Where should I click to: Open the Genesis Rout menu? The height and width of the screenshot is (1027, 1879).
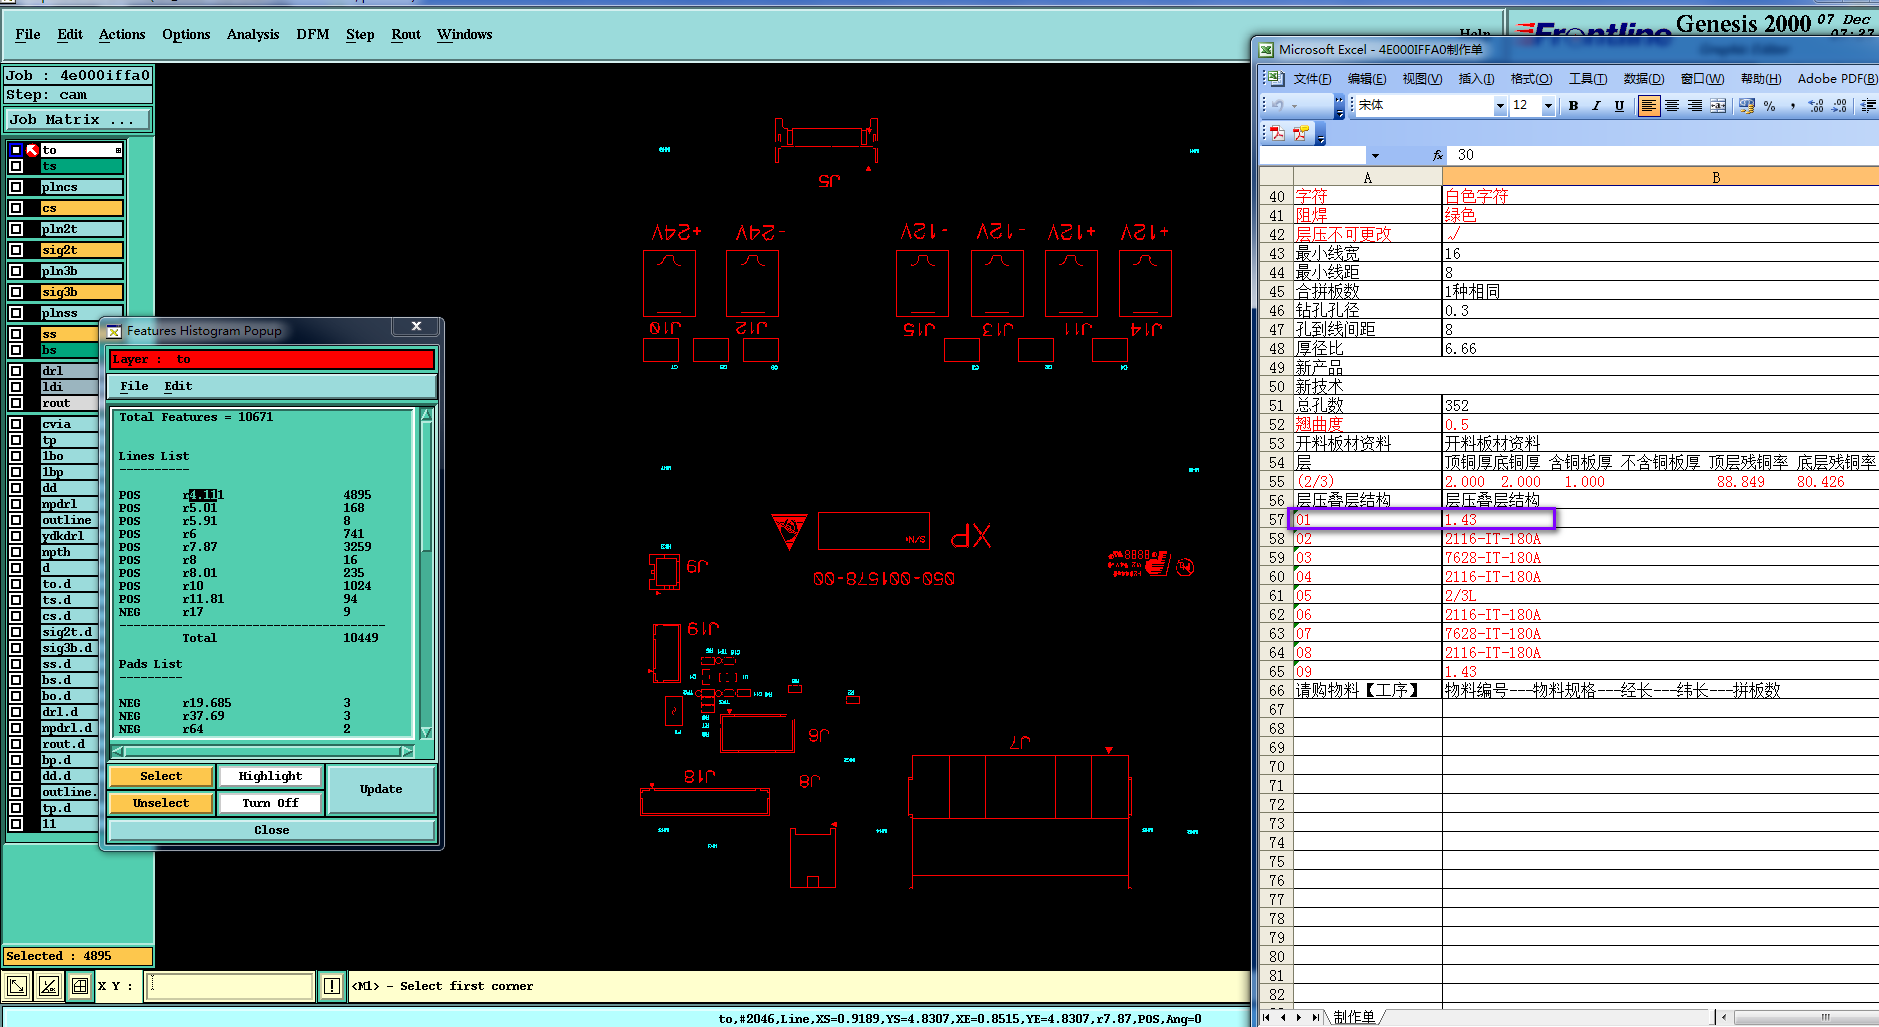[x=406, y=34]
